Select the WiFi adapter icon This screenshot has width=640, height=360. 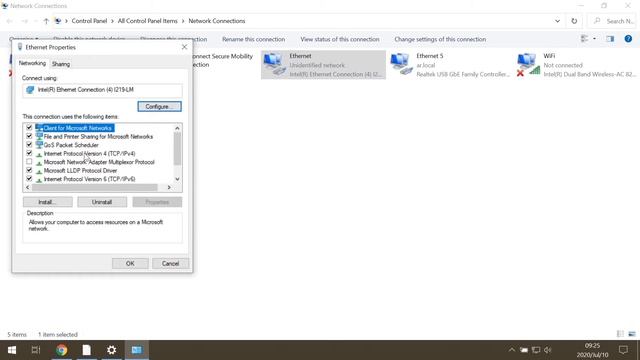click(x=527, y=64)
